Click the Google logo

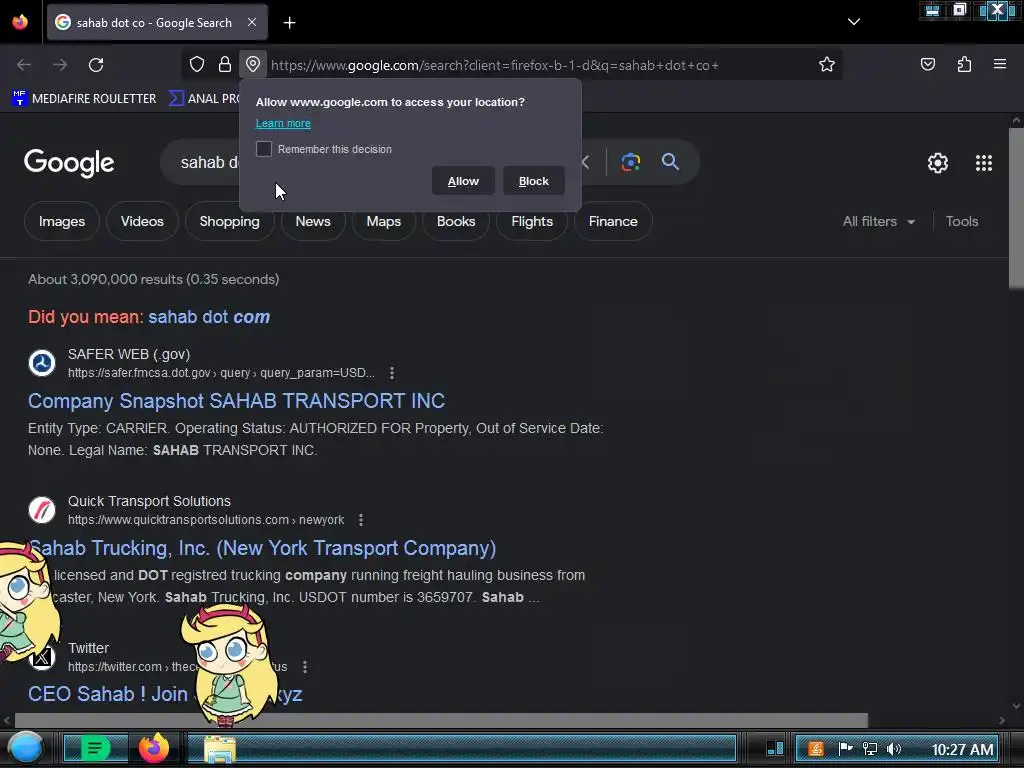[69, 163]
